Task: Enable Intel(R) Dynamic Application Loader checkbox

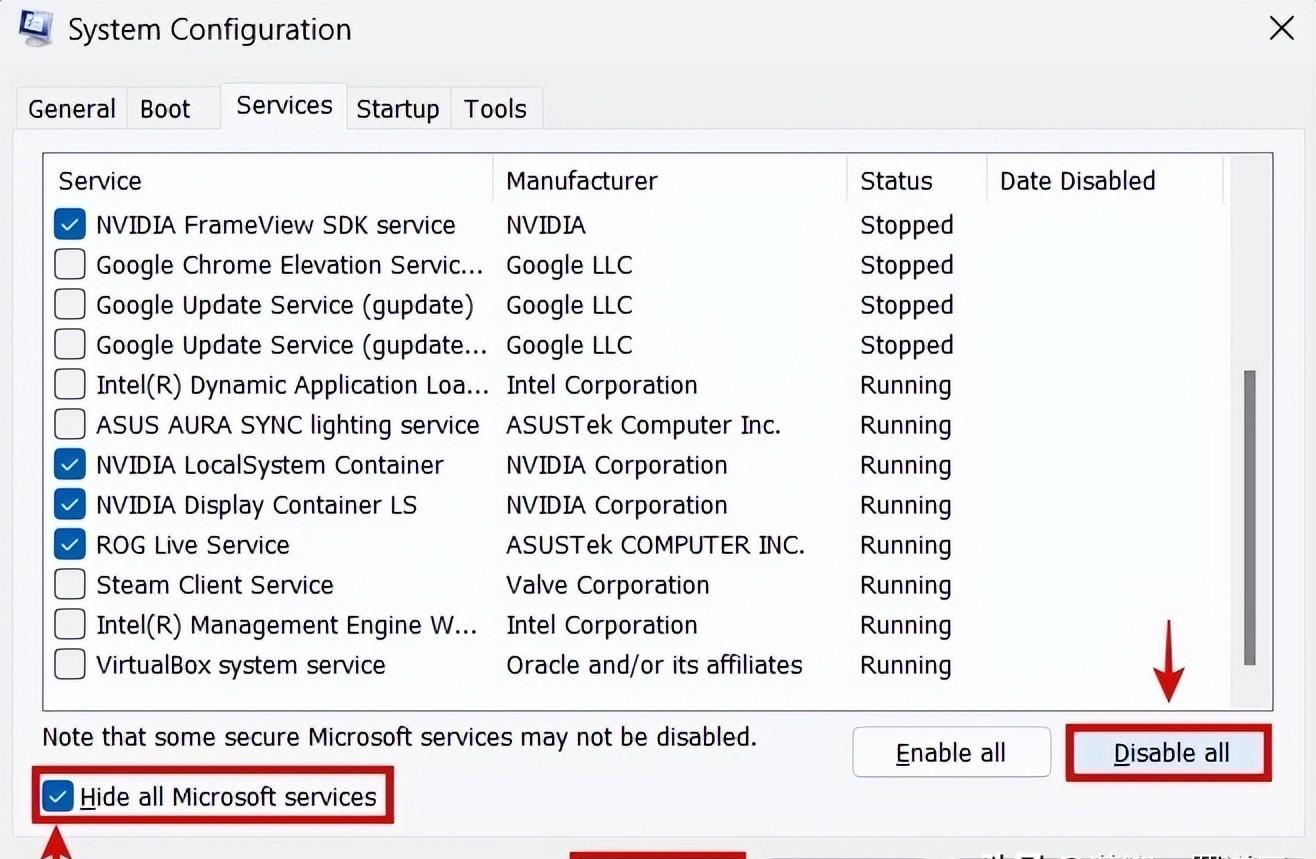Action: (x=69, y=385)
